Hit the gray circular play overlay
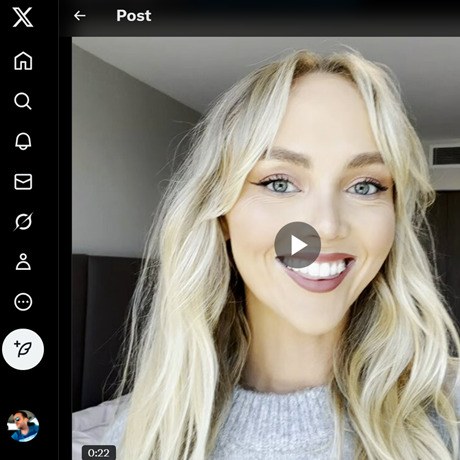Image resolution: width=460 pixels, height=460 pixels. coord(297,245)
